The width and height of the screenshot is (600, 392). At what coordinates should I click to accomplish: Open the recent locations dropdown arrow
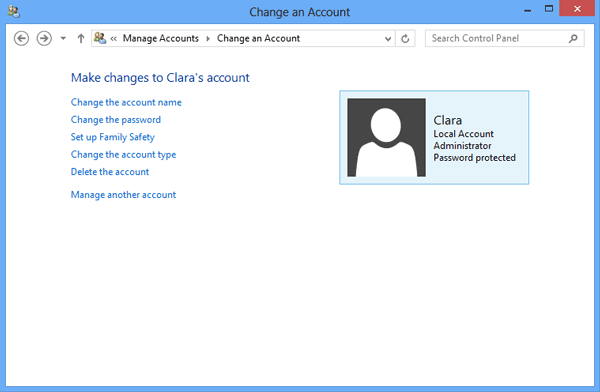tap(63, 39)
